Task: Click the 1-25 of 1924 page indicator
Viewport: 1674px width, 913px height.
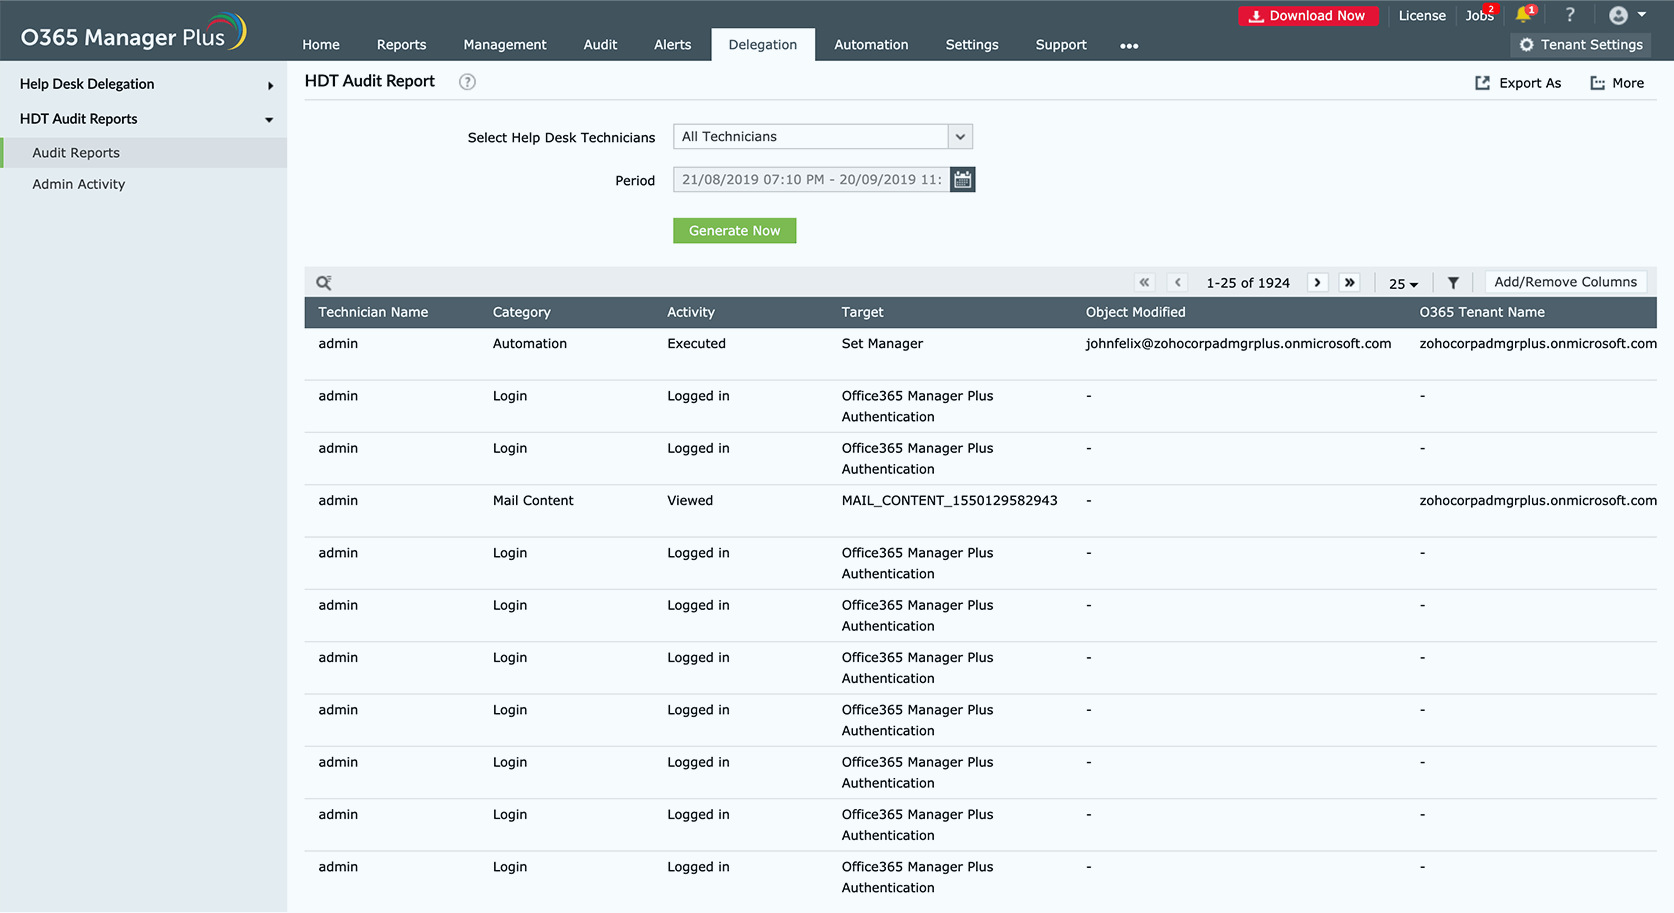Action: coord(1248,283)
